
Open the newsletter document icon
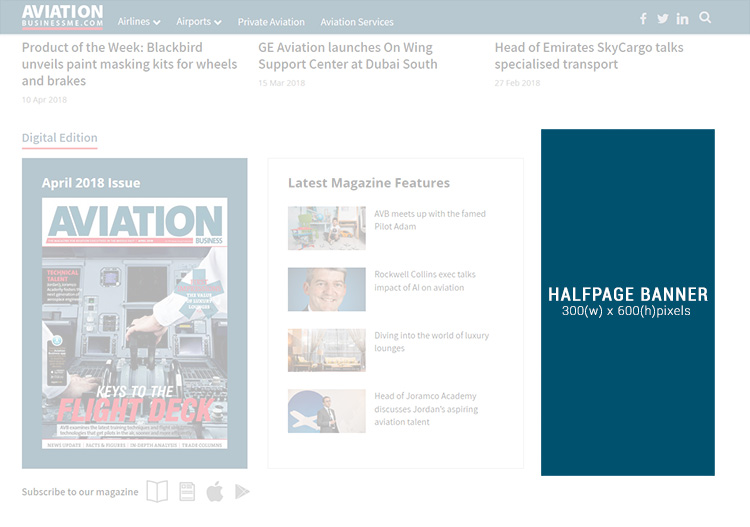pyautogui.click(x=187, y=491)
